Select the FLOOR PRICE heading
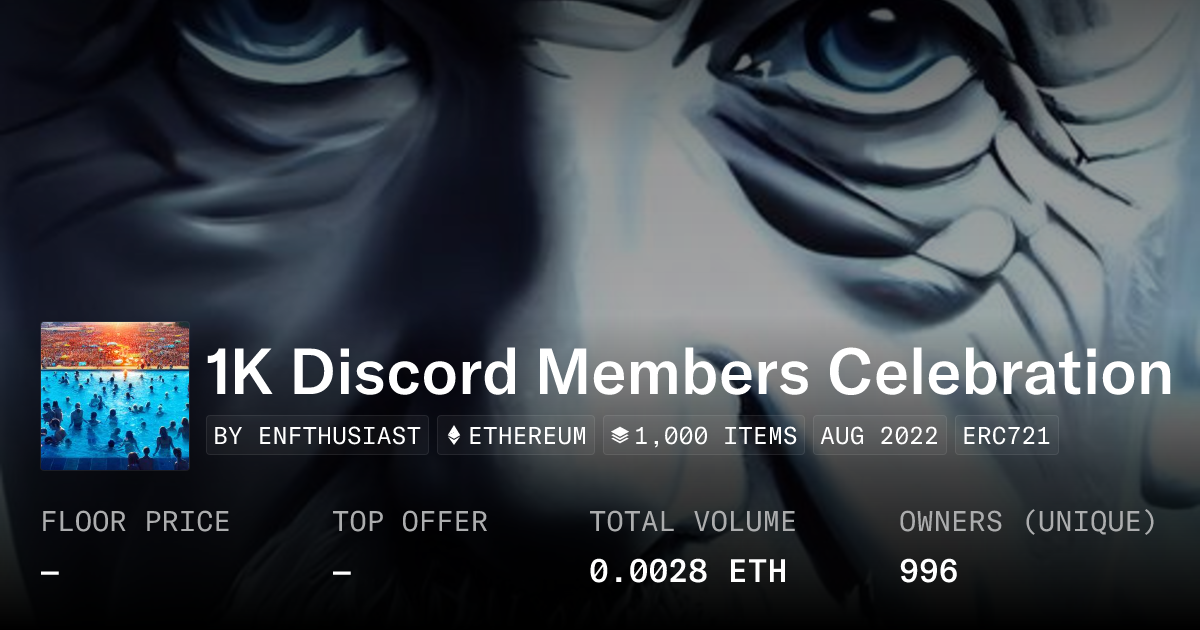 (x=135, y=522)
